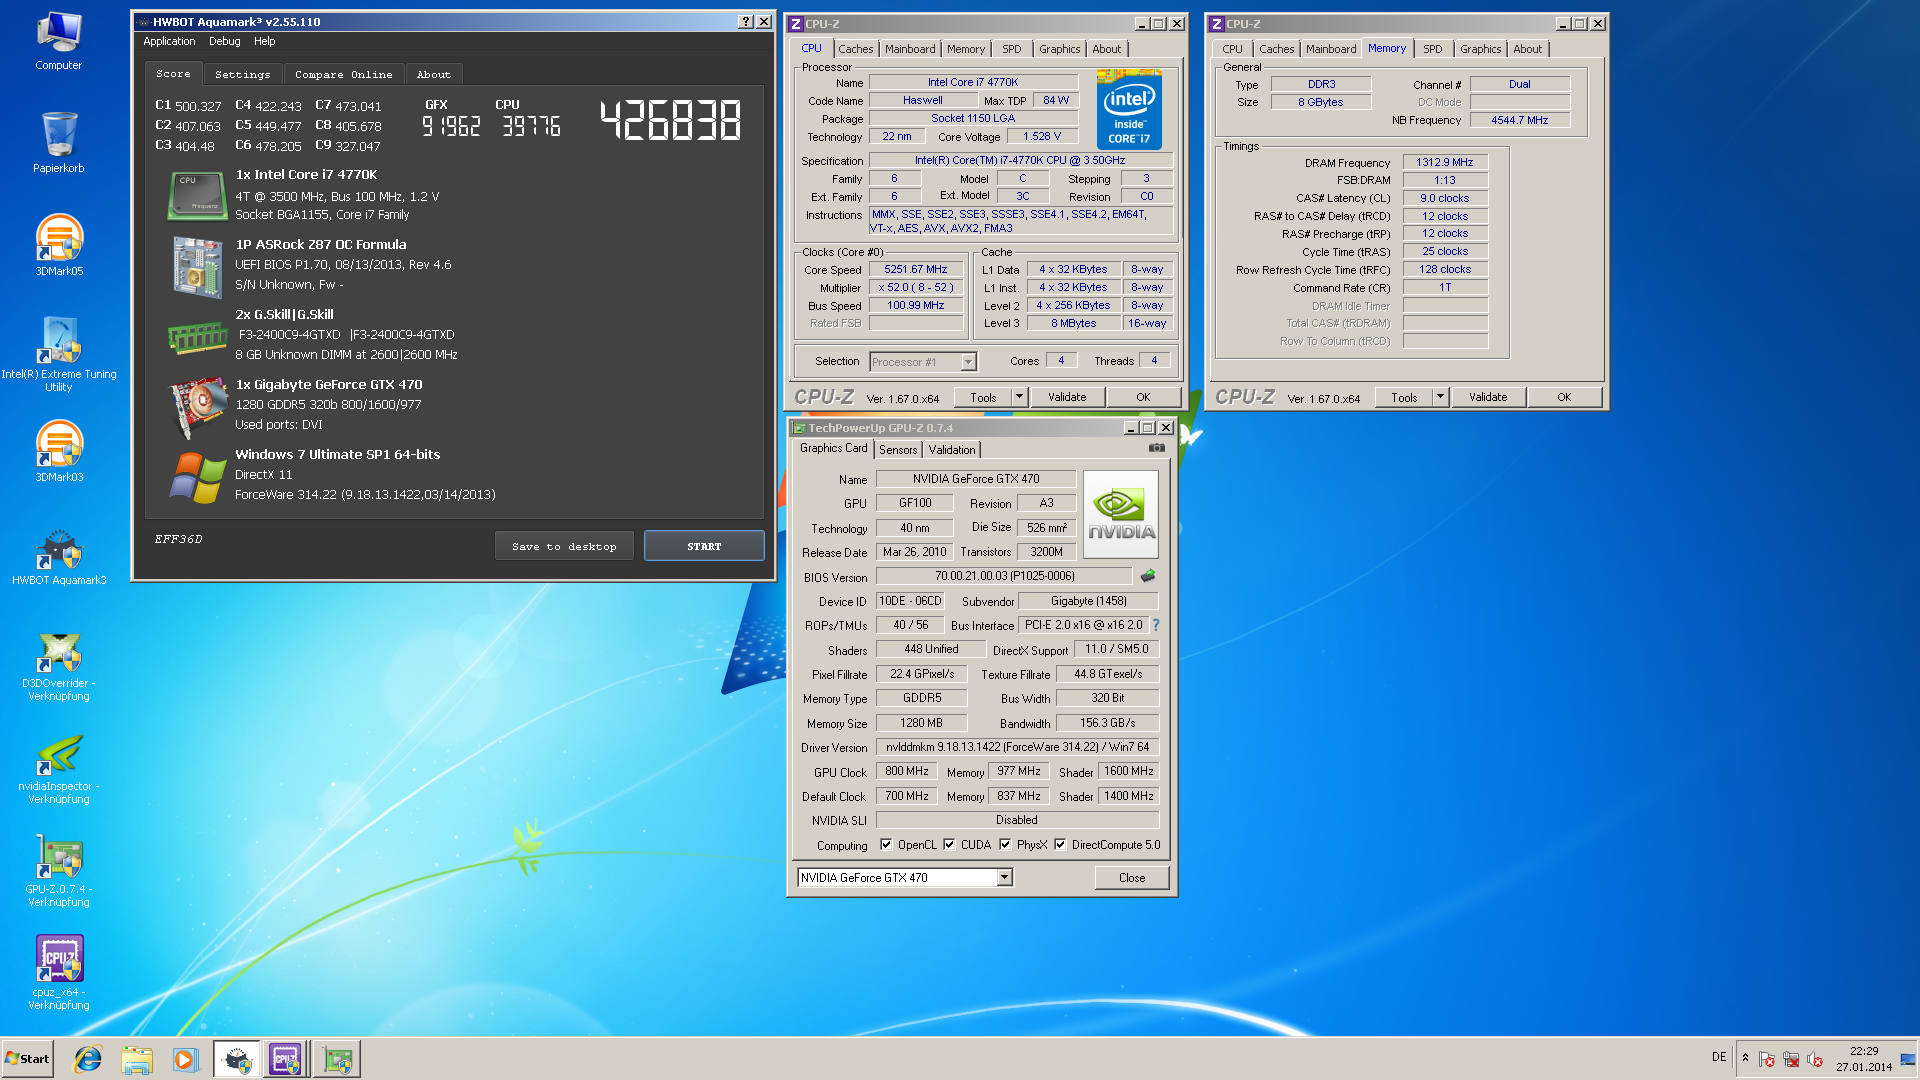Image resolution: width=1920 pixels, height=1080 pixels.
Task: Click the Internet Explorer taskbar icon
Action: pyautogui.click(x=88, y=1059)
